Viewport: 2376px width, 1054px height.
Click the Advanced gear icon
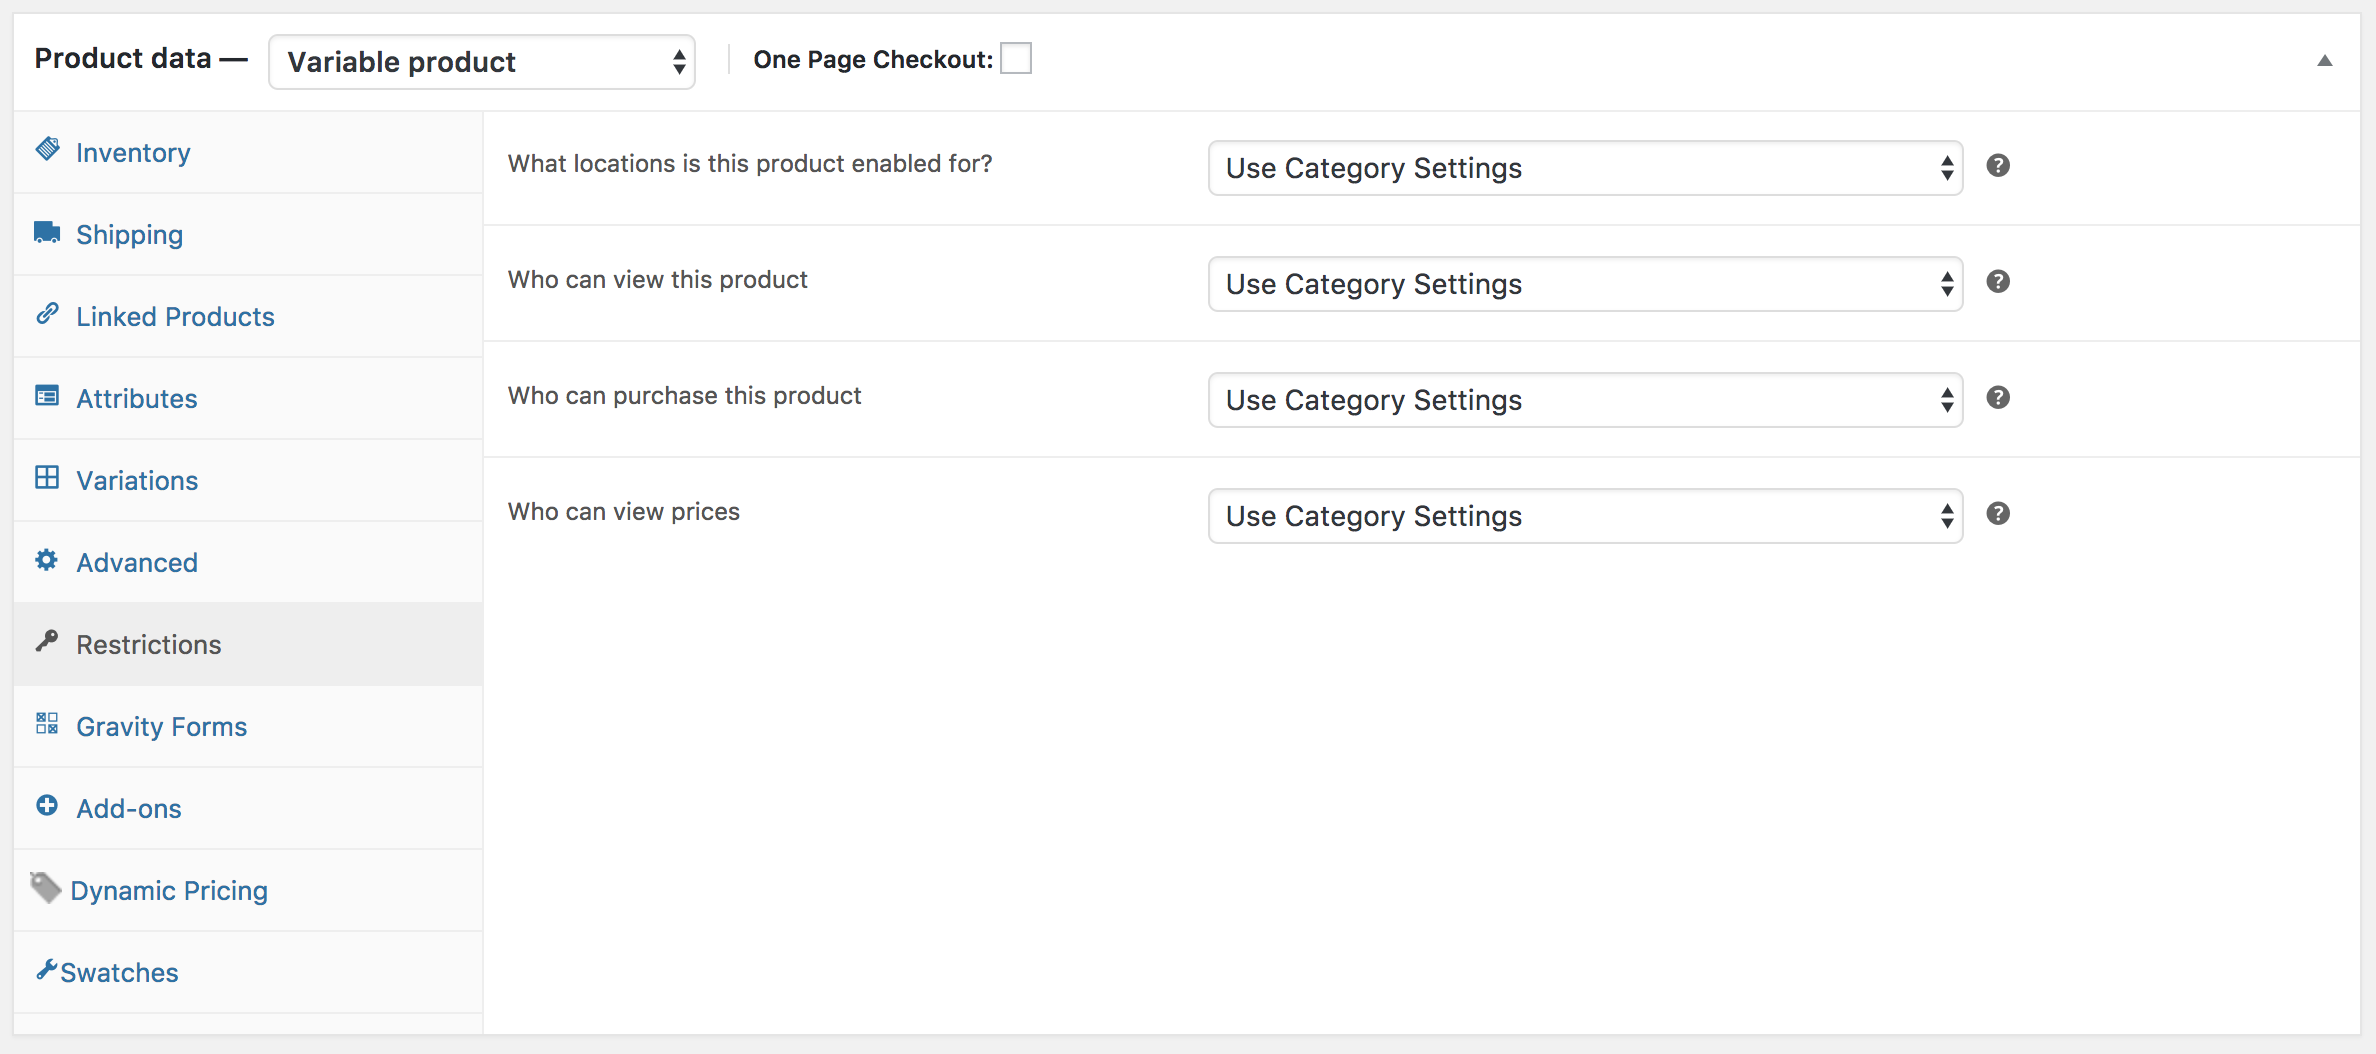coord(47,560)
